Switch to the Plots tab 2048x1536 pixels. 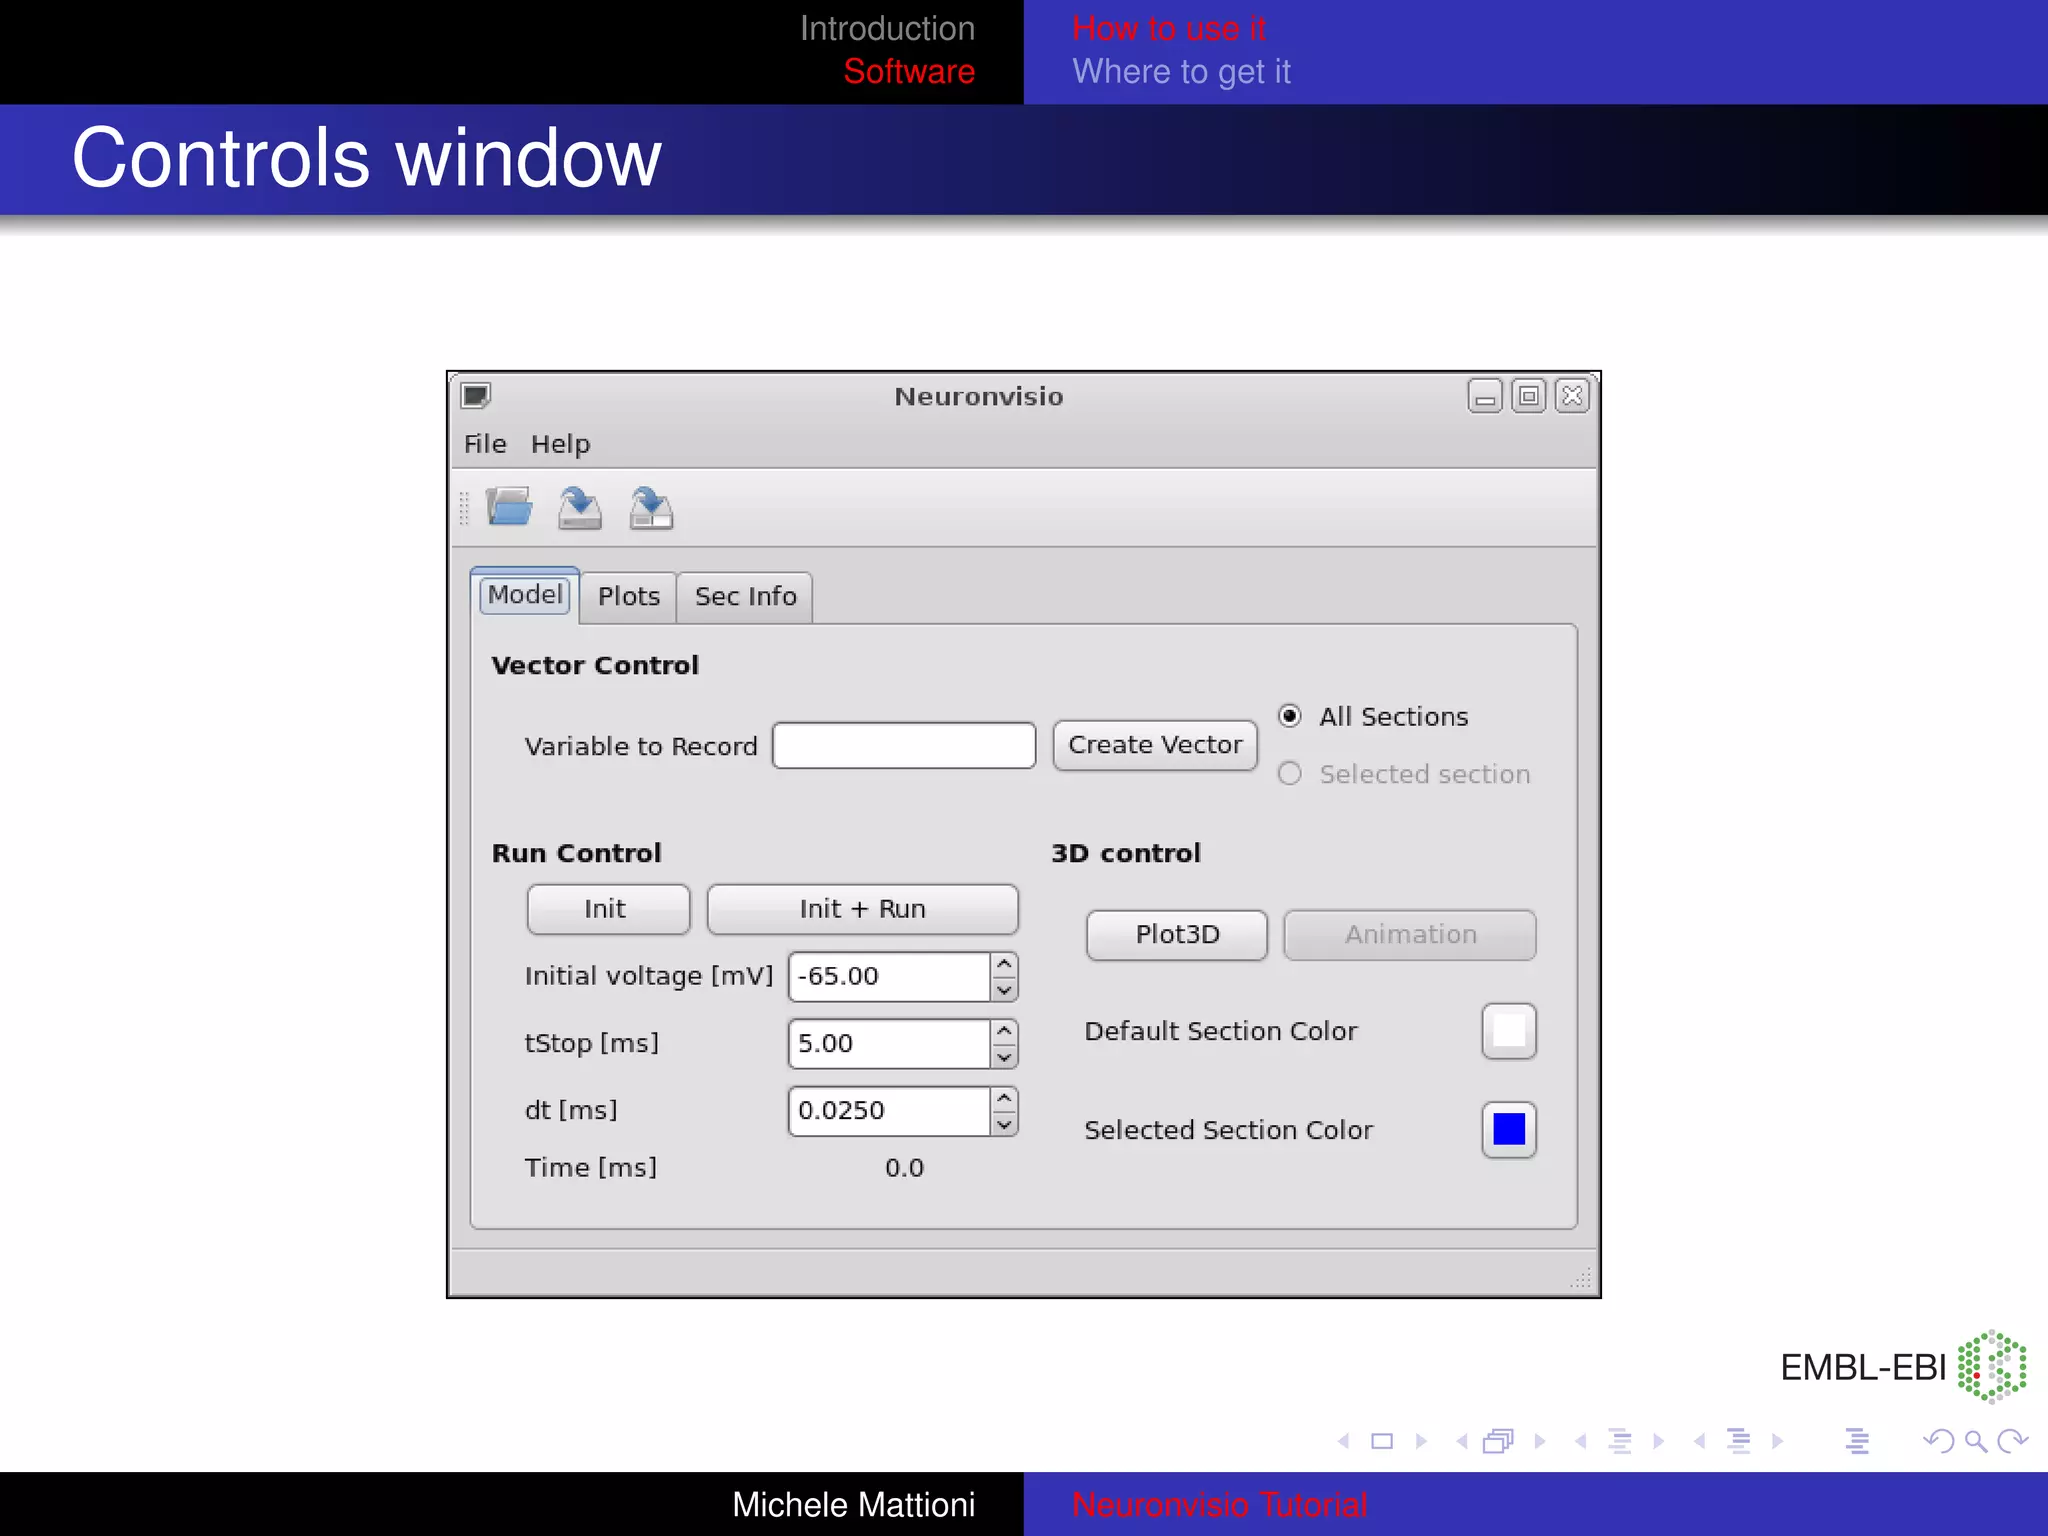(x=629, y=597)
